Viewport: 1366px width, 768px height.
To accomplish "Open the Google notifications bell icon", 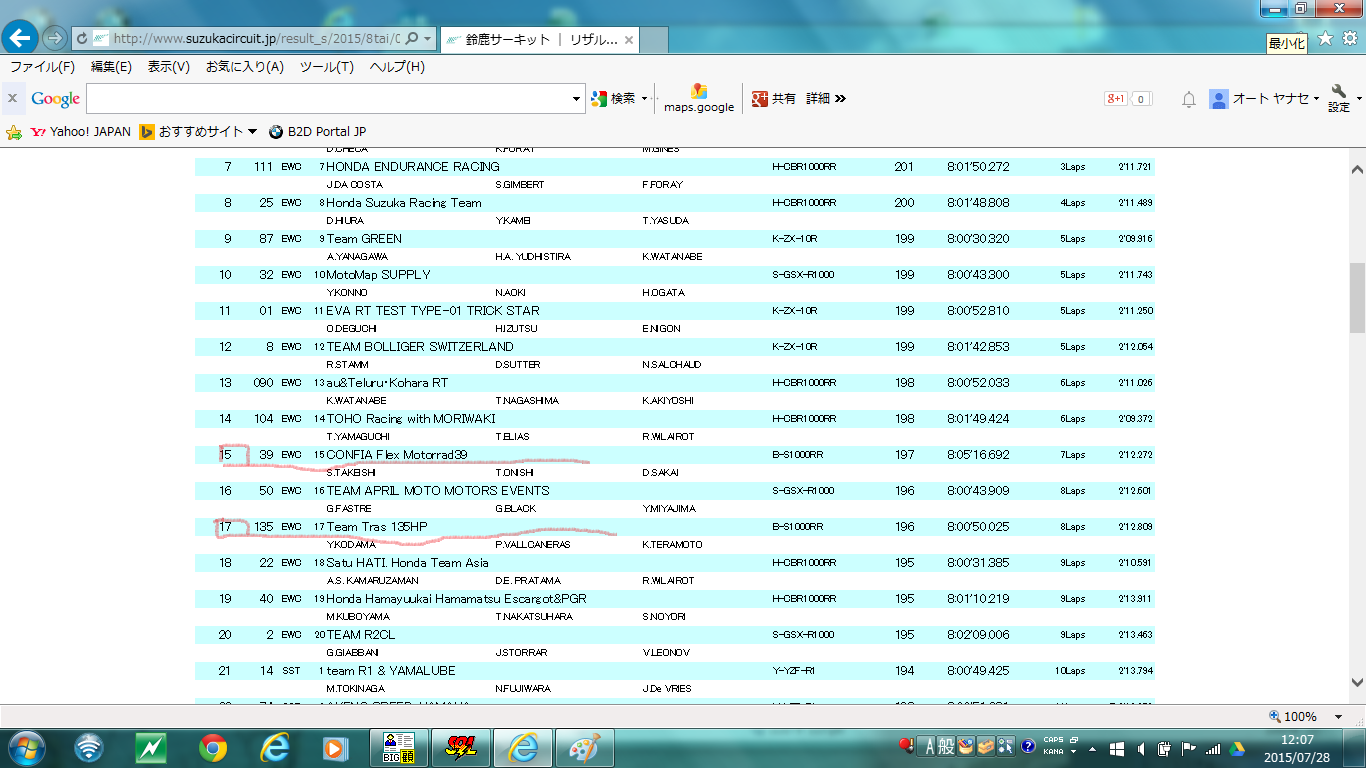I will (x=1189, y=98).
